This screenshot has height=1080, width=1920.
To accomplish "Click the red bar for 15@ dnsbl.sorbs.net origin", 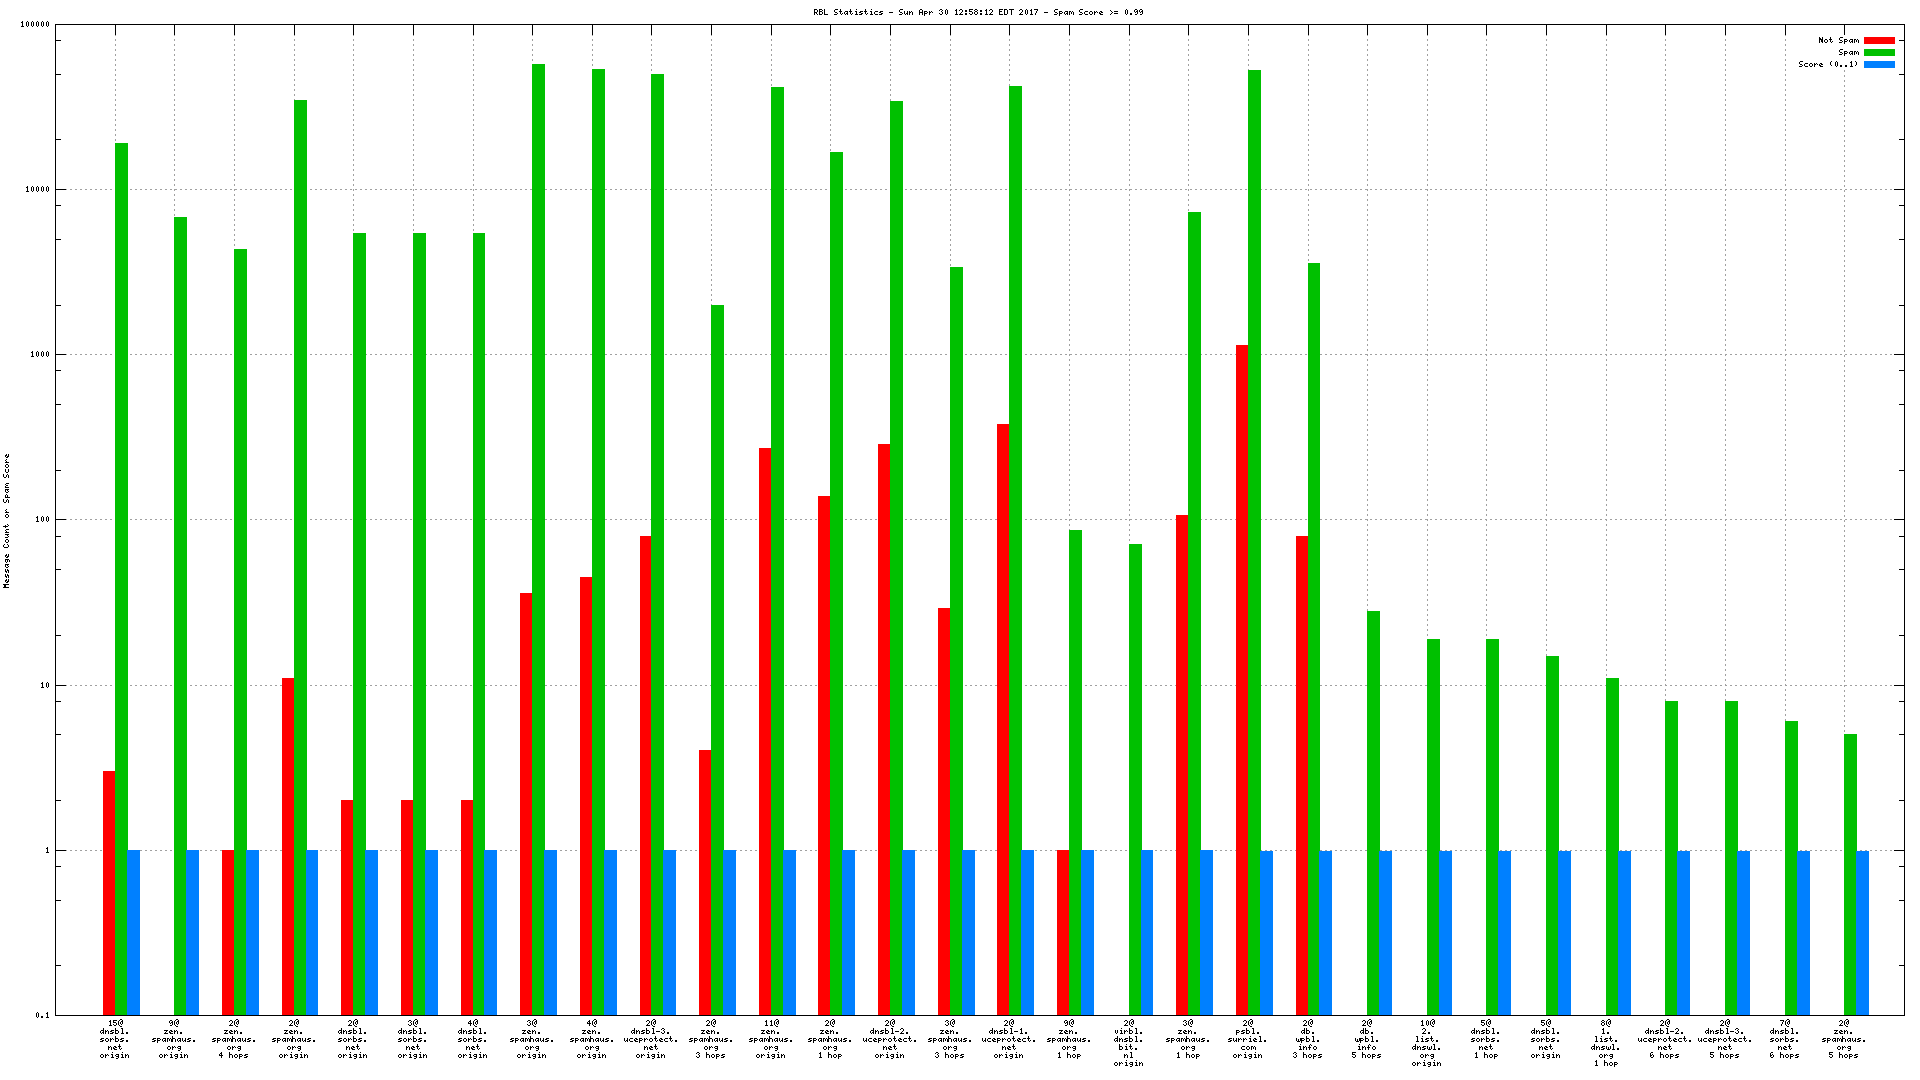I will coord(109,892).
